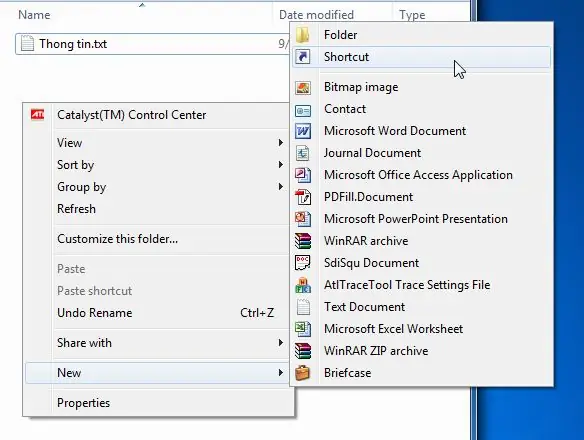The height and width of the screenshot is (440, 584).
Task: Expand the Sort by submenu arrow
Action: pos(281,165)
